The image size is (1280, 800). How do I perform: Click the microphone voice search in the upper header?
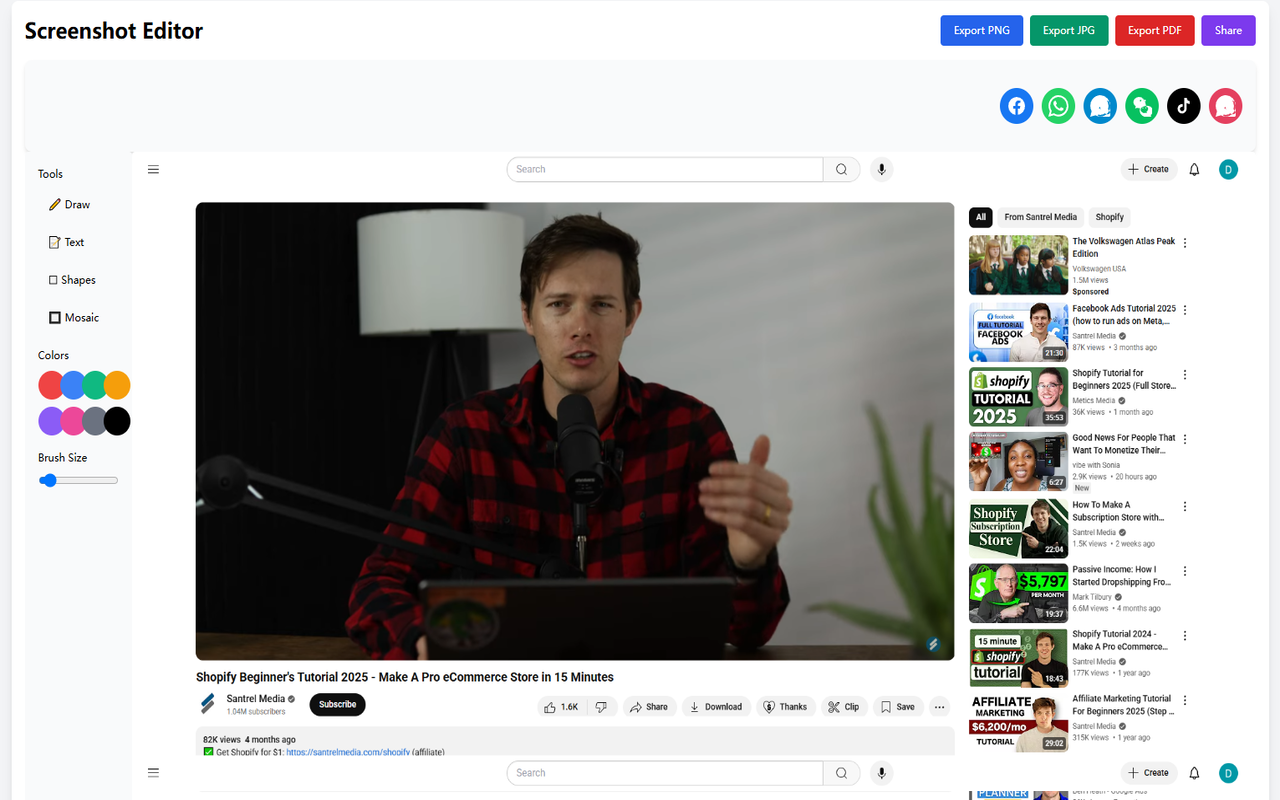tap(881, 169)
